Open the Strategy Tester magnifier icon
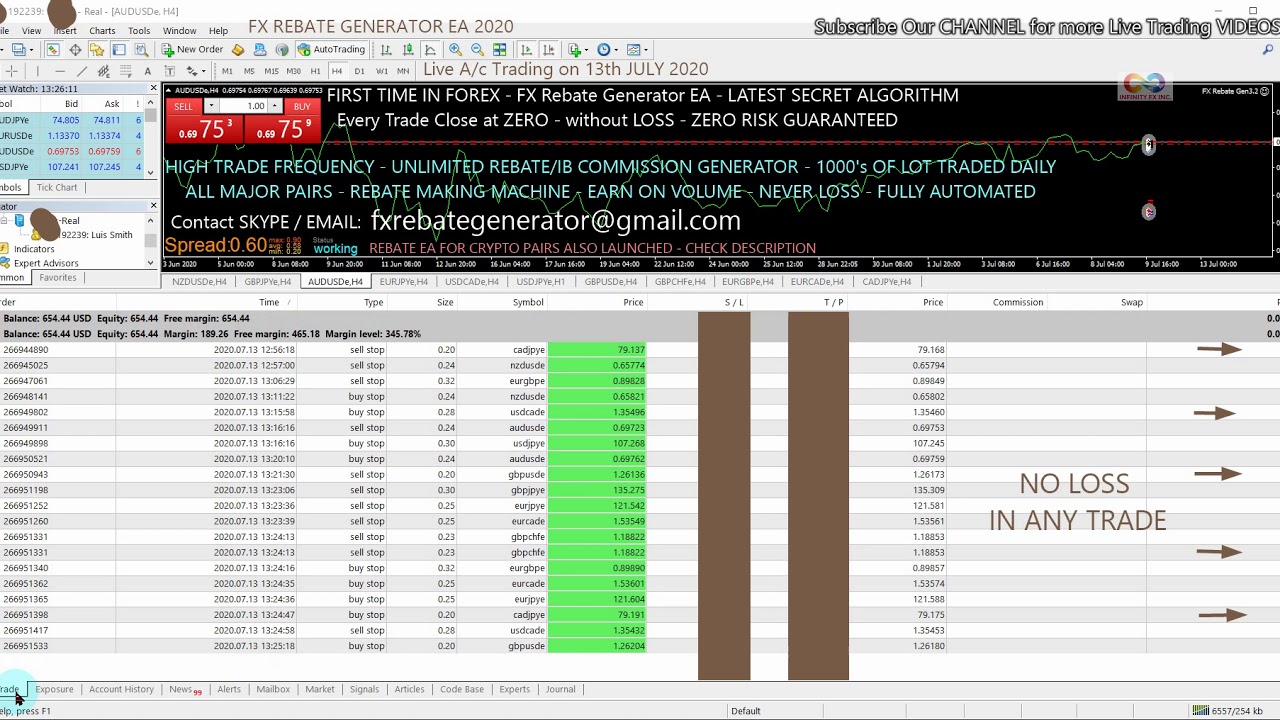Viewport: 1280px width, 720px height. pos(141,49)
